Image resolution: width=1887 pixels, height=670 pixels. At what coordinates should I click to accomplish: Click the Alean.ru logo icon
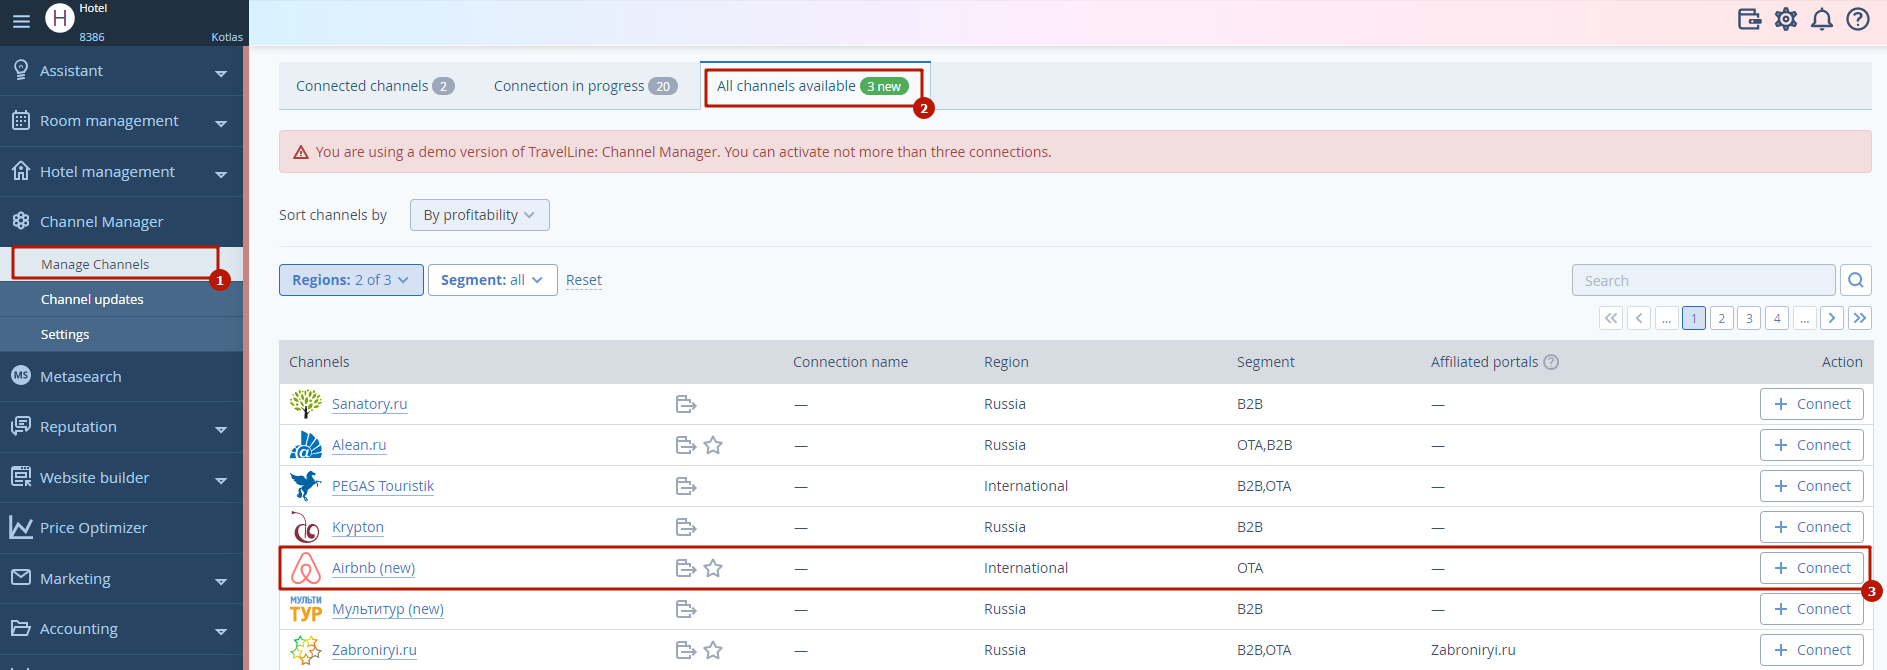coord(305,445)
